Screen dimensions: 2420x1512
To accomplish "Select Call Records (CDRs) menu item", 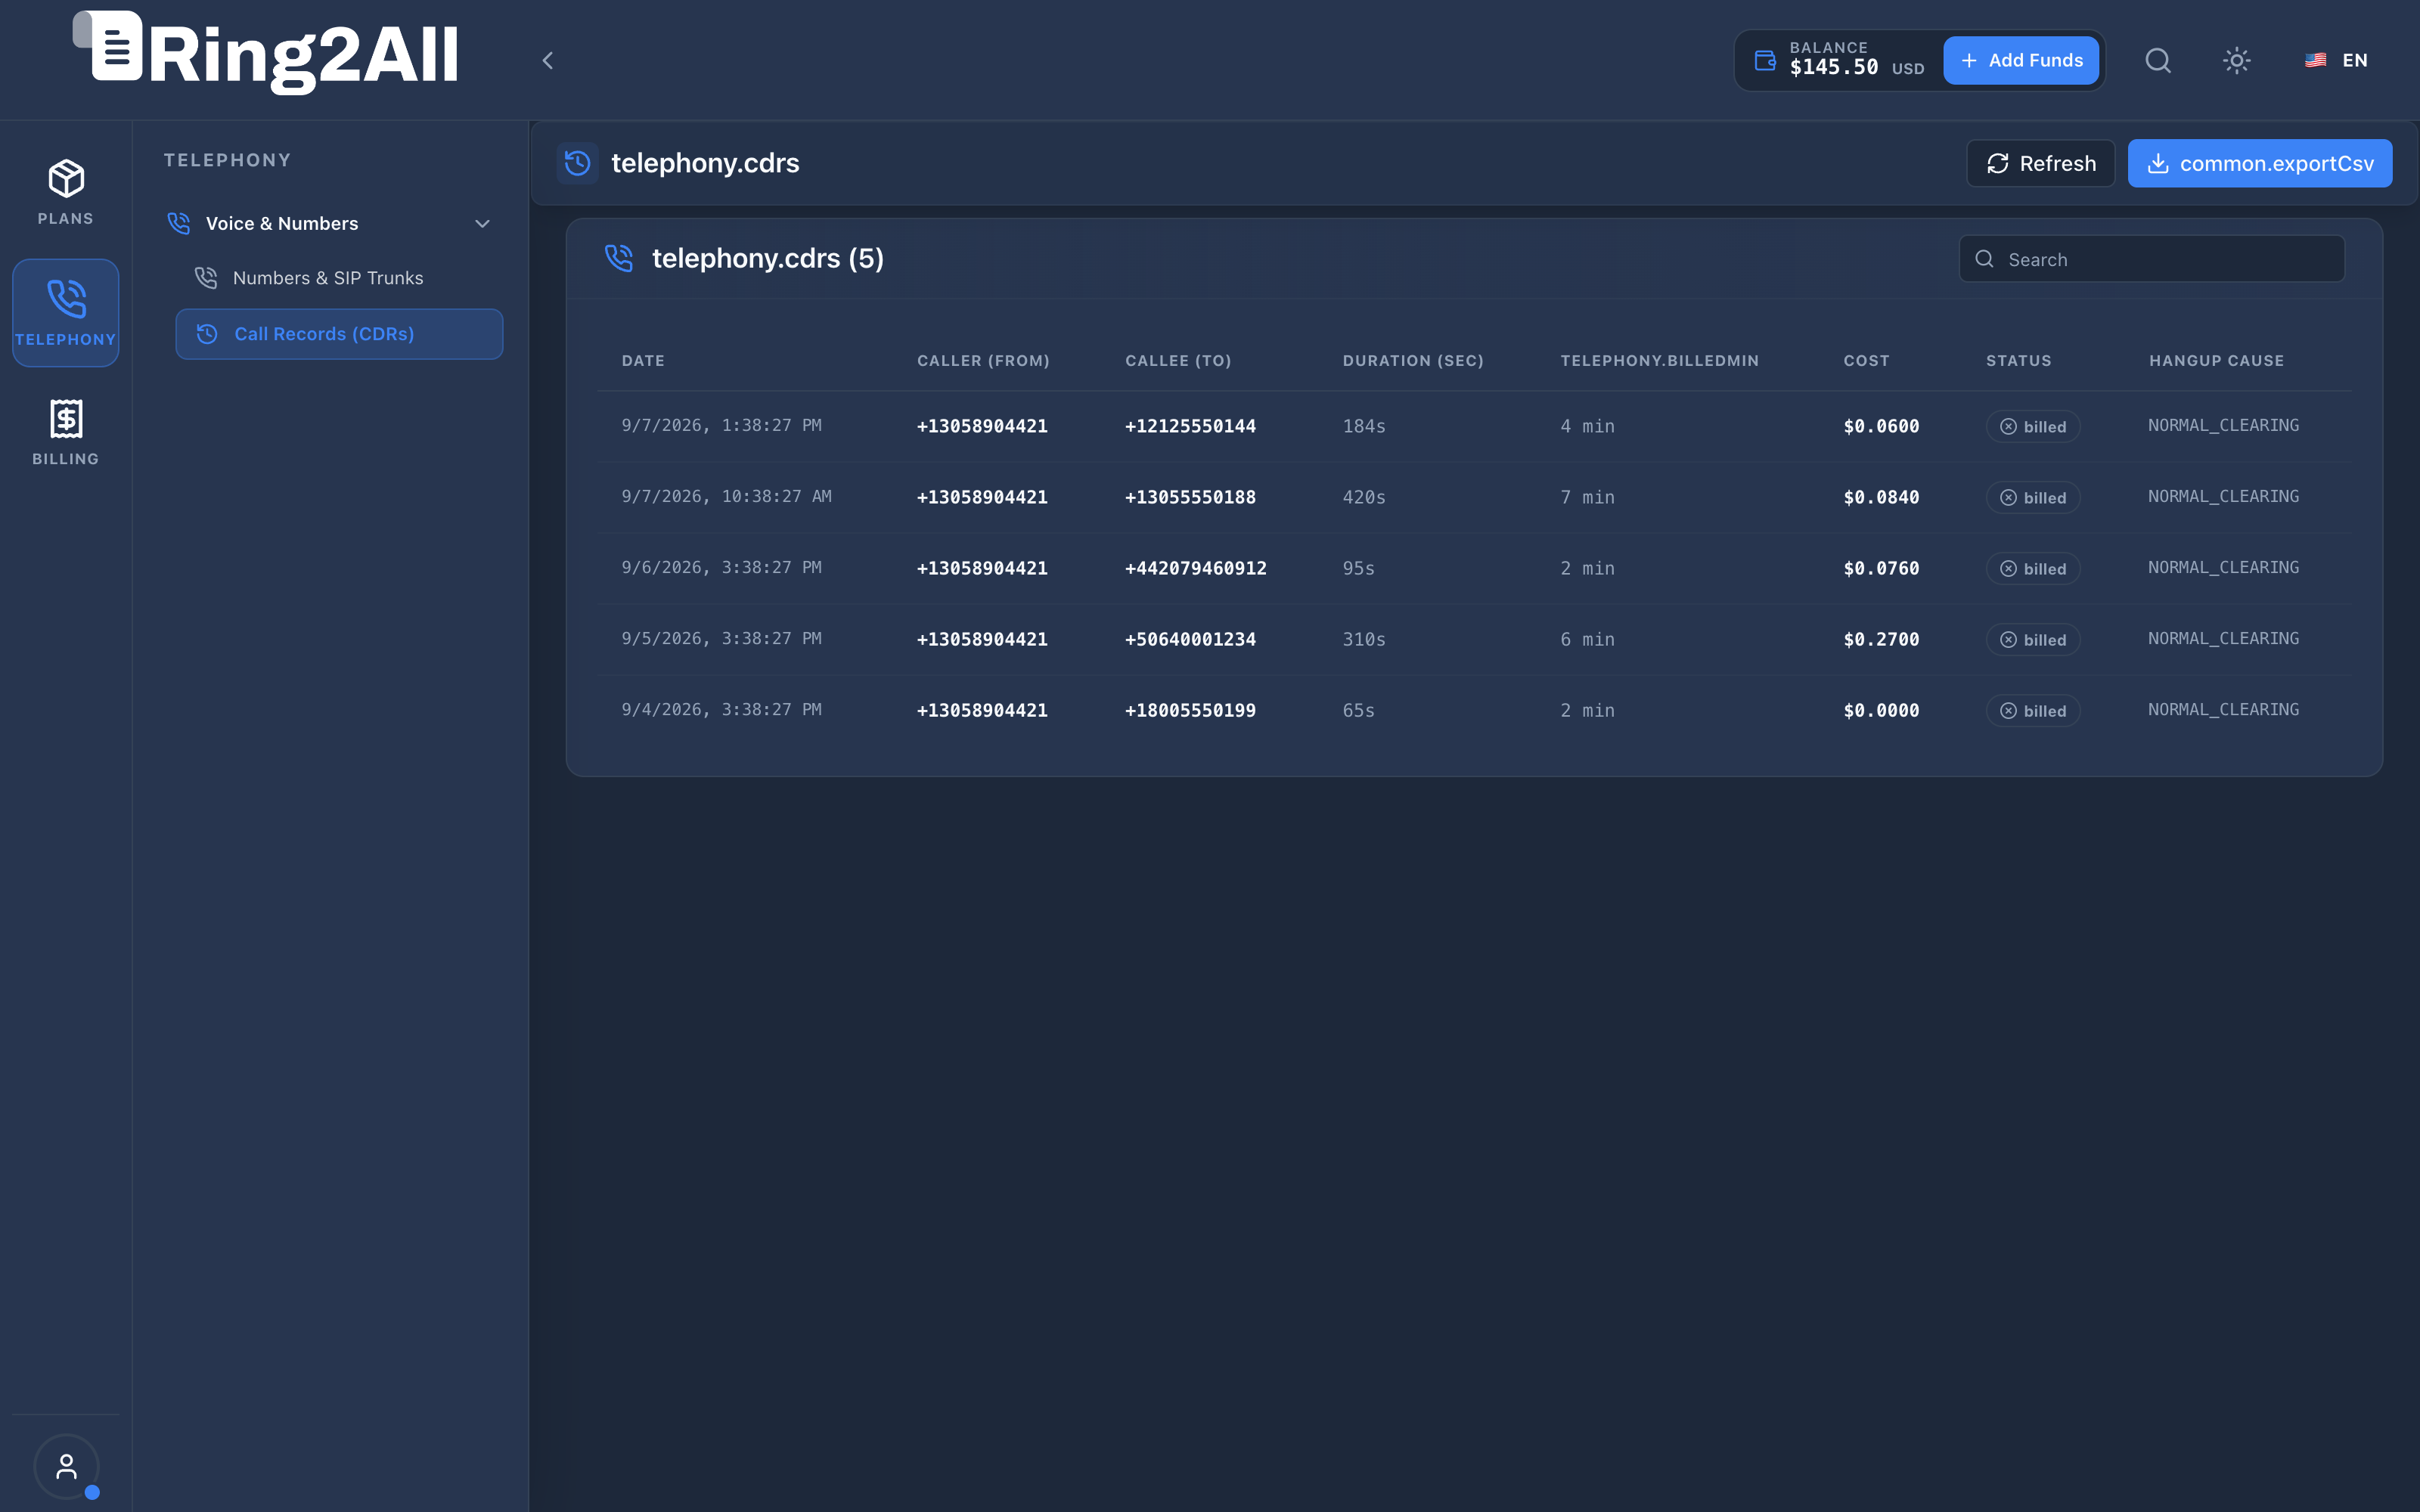I will [339, 334].
